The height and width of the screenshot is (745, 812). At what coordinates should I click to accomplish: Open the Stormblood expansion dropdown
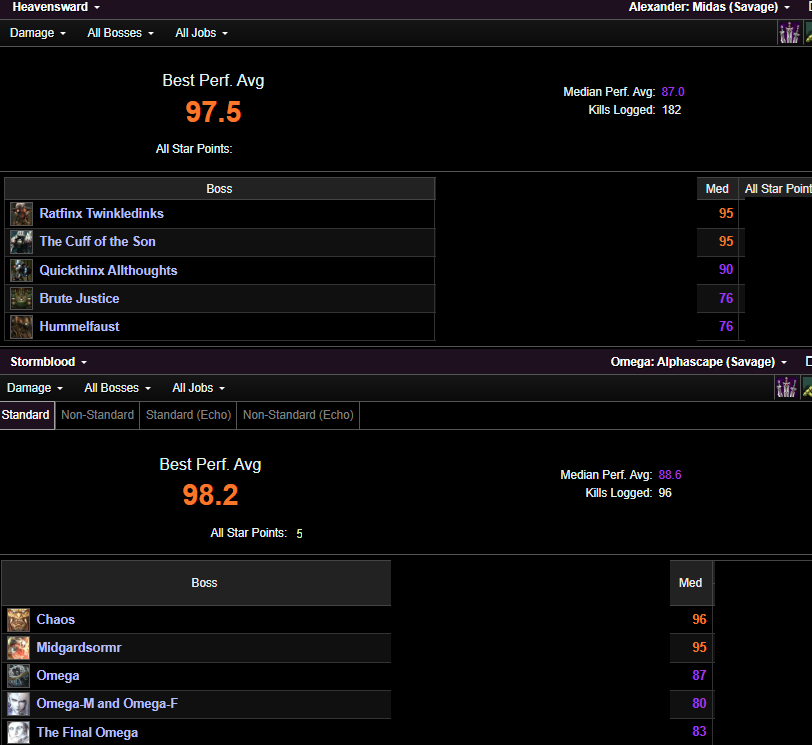click(x=49, y=362)
